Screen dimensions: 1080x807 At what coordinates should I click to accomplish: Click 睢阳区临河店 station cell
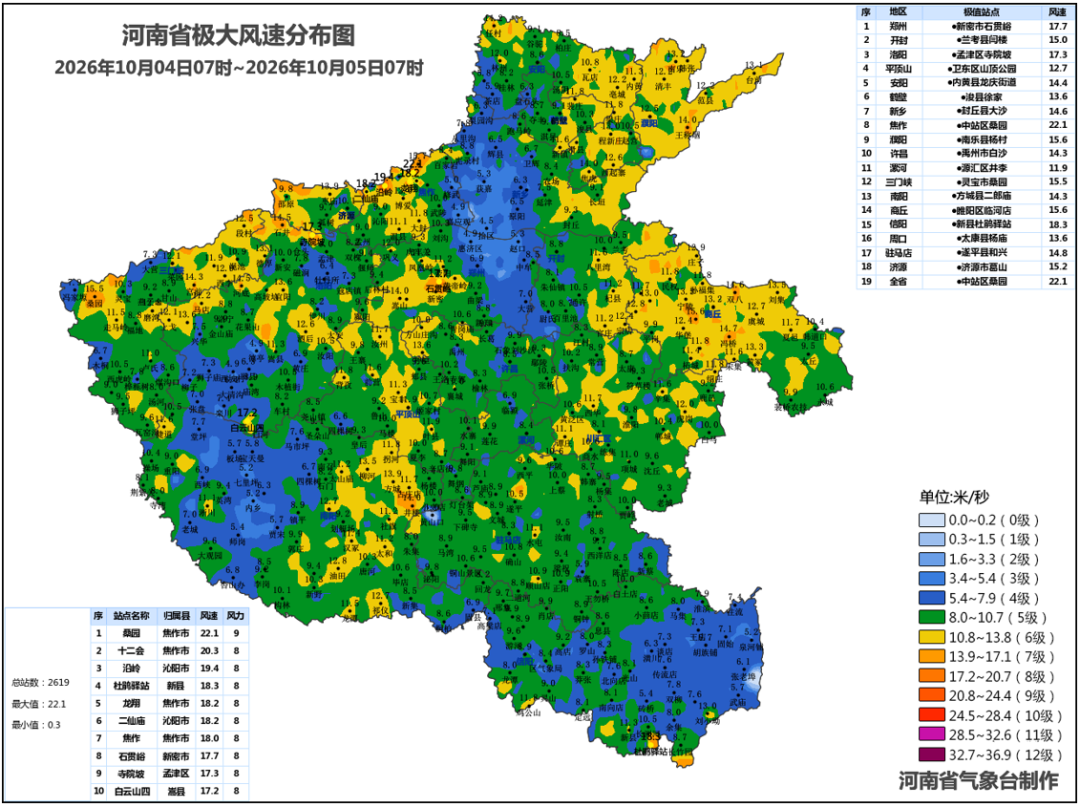pos(981,210)
